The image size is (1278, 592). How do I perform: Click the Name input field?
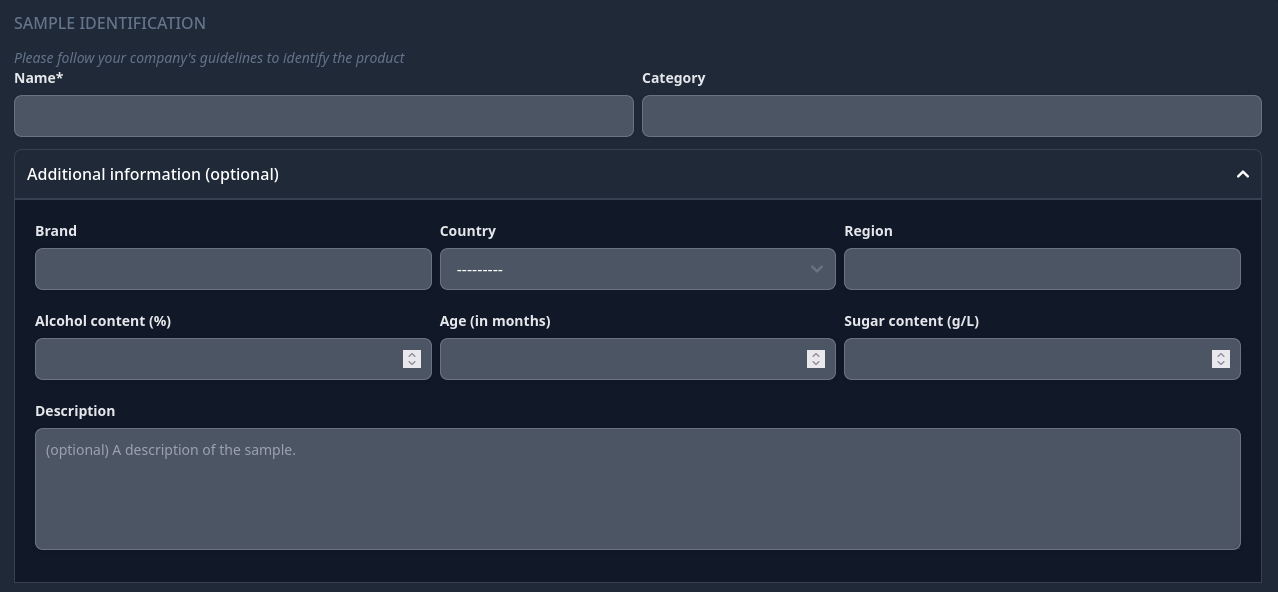pyautogui.click(x=324, y=116)
